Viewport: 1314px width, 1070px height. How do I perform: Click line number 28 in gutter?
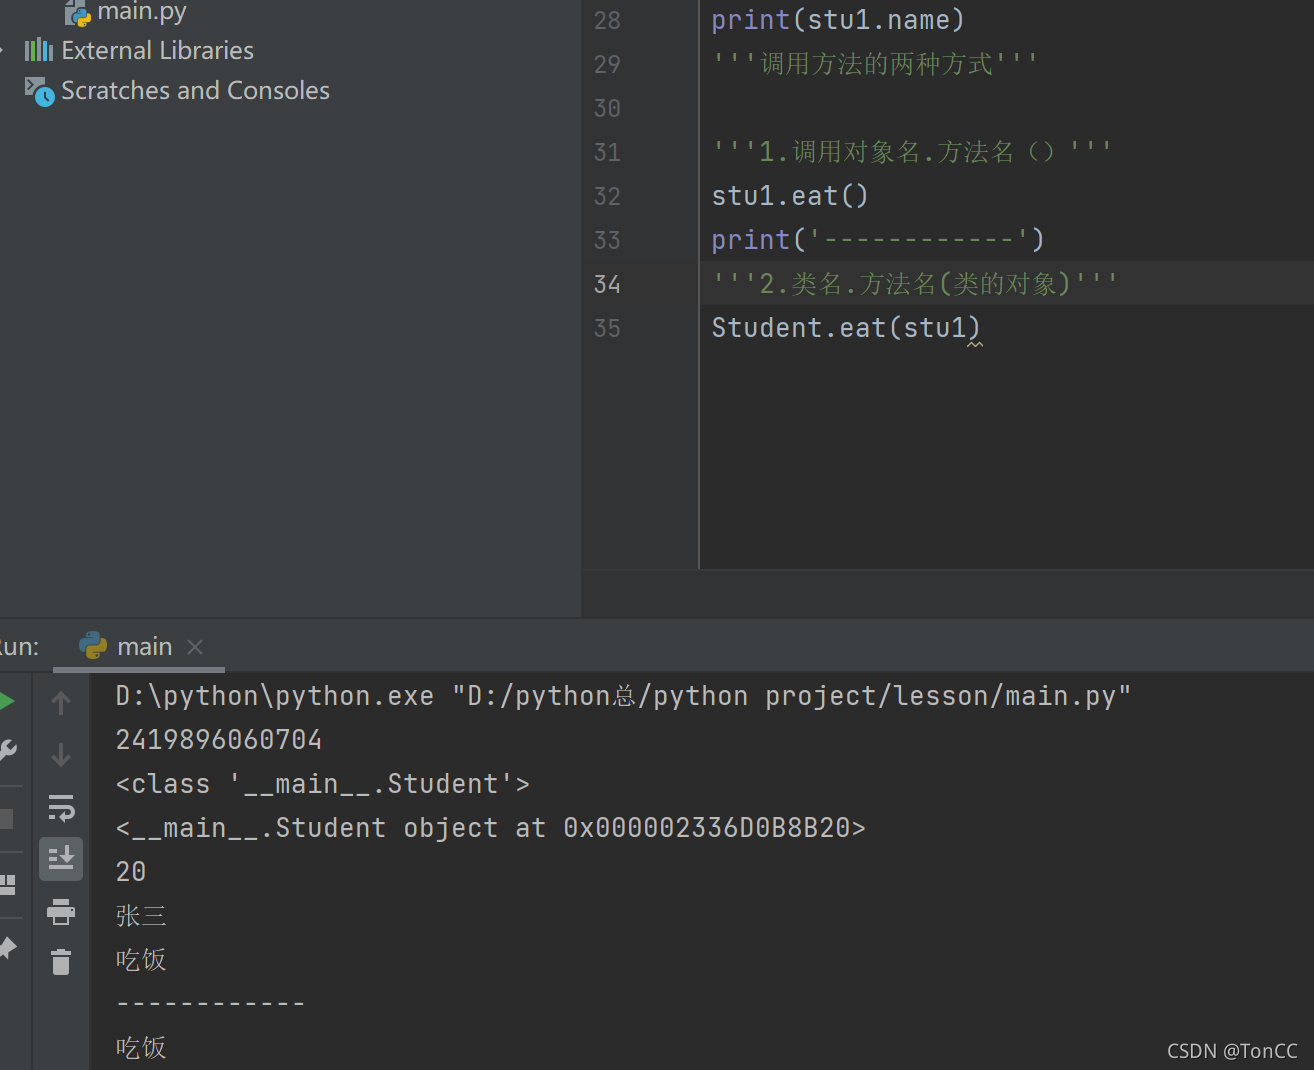(607, 20)
